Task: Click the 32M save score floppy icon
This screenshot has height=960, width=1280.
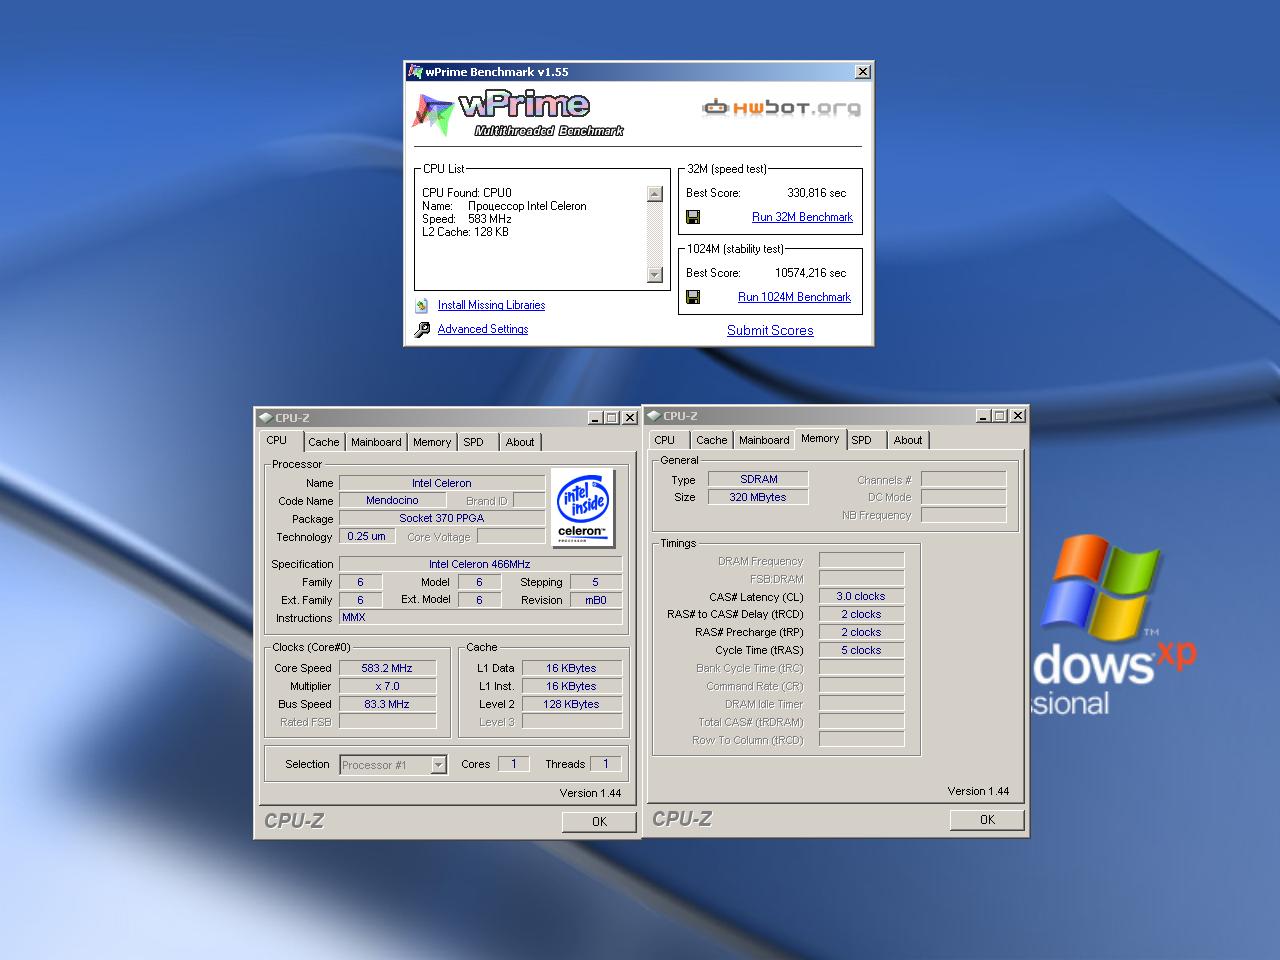Action: [x=693, y=217]
